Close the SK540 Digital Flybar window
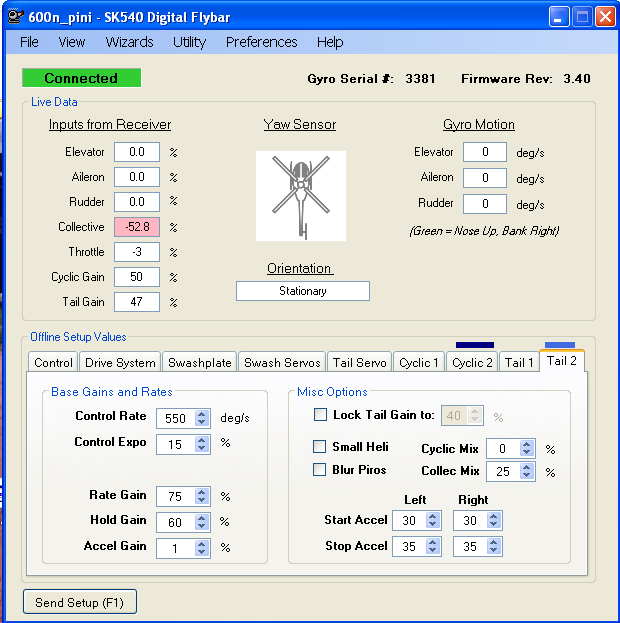Image resolution: width=620 pixels, height=623 pixels. (605, 17)
